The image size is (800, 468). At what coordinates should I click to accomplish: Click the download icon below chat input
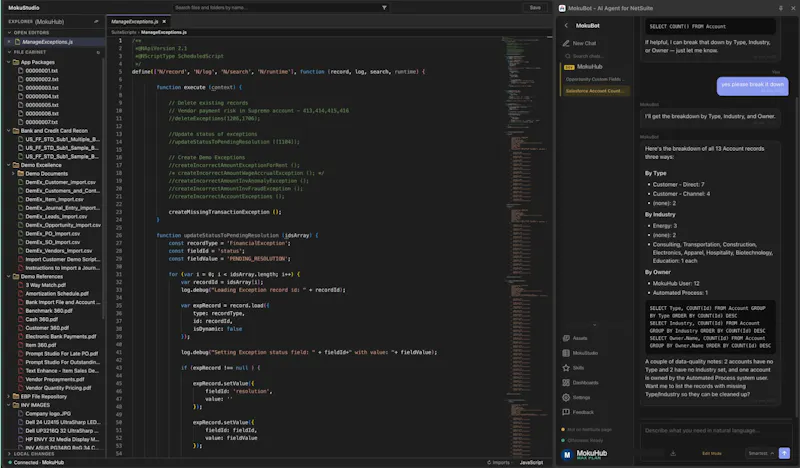[673, 453]
